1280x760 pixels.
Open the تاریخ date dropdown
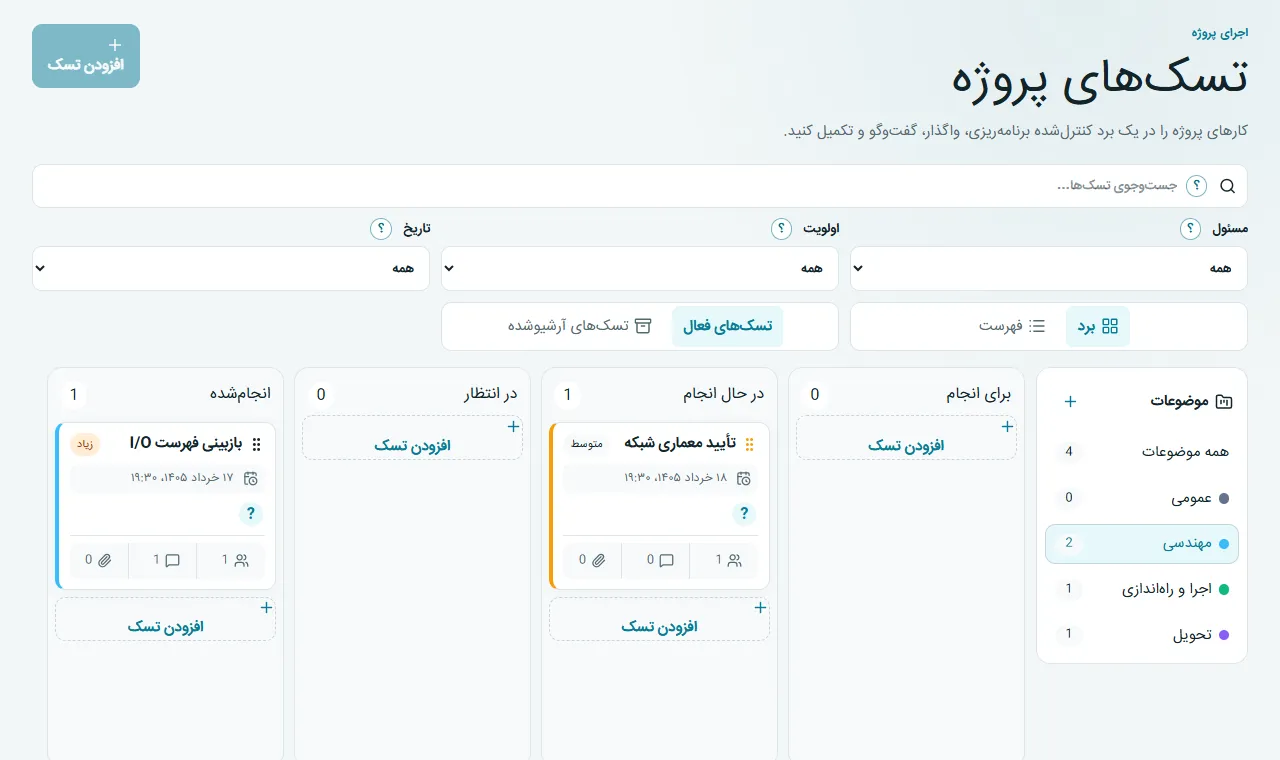pos(231,269)
